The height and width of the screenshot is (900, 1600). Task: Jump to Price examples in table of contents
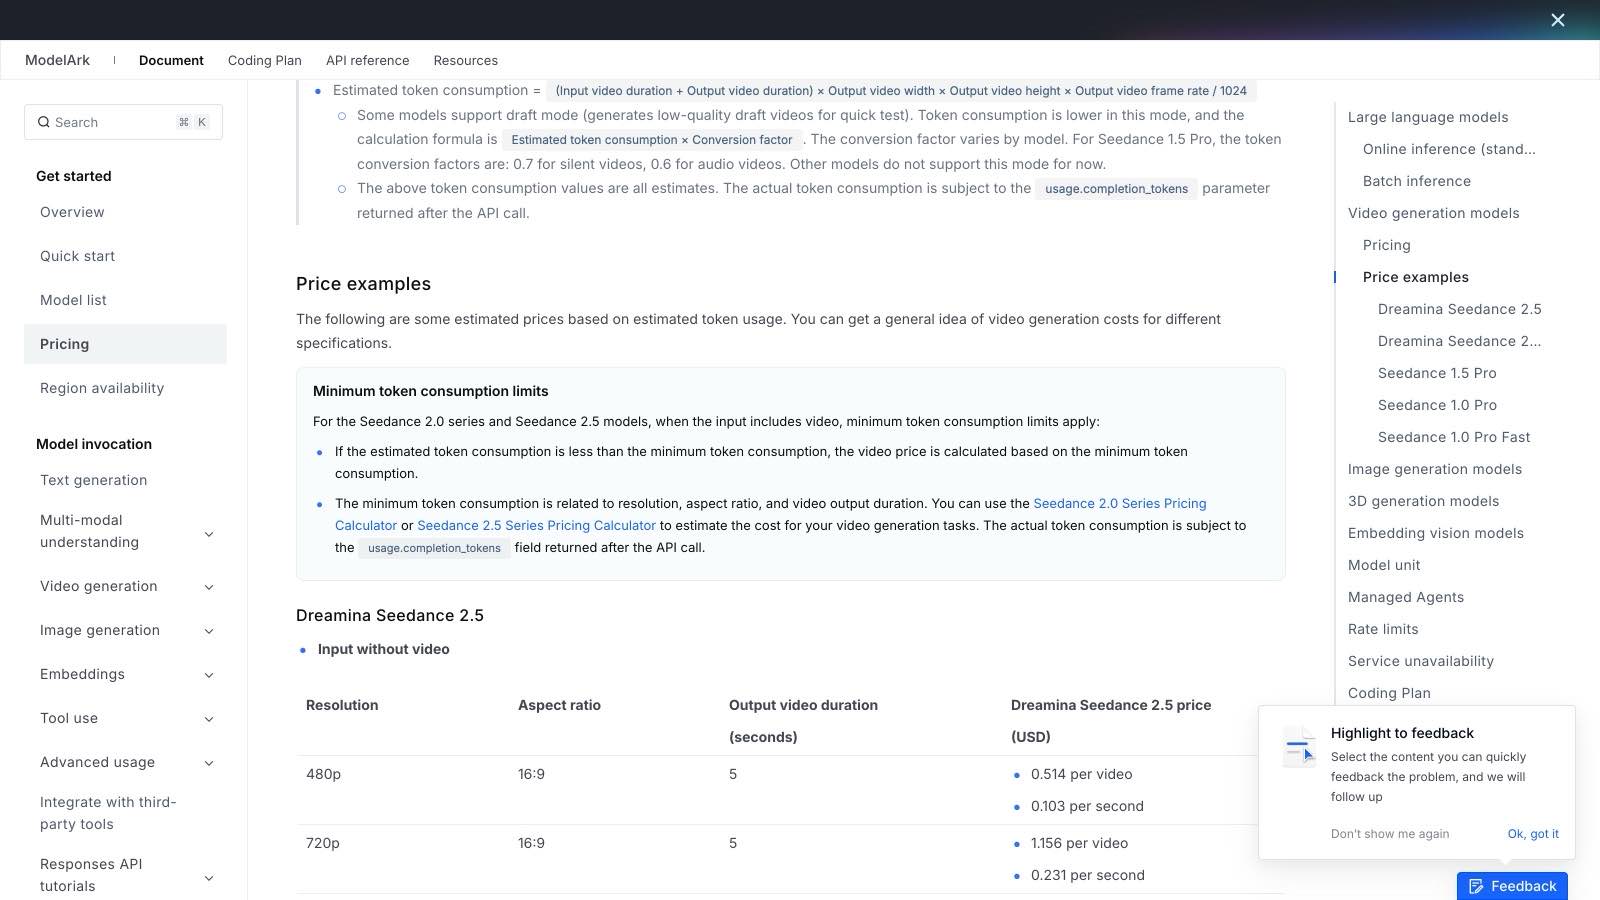click(1416, 277)
